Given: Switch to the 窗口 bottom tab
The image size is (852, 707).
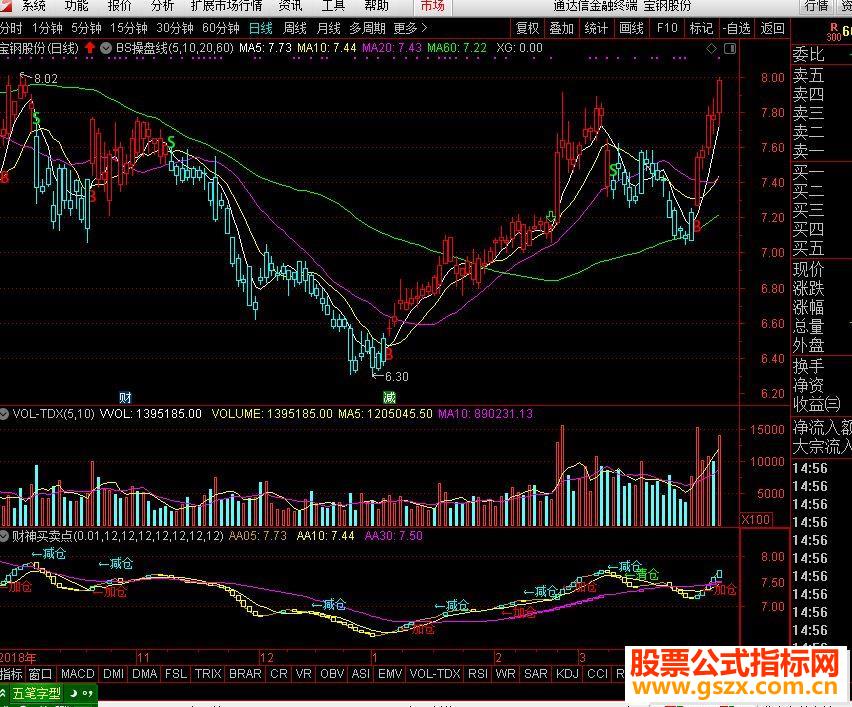Looking at the screenshot, I should click(40, 674).
